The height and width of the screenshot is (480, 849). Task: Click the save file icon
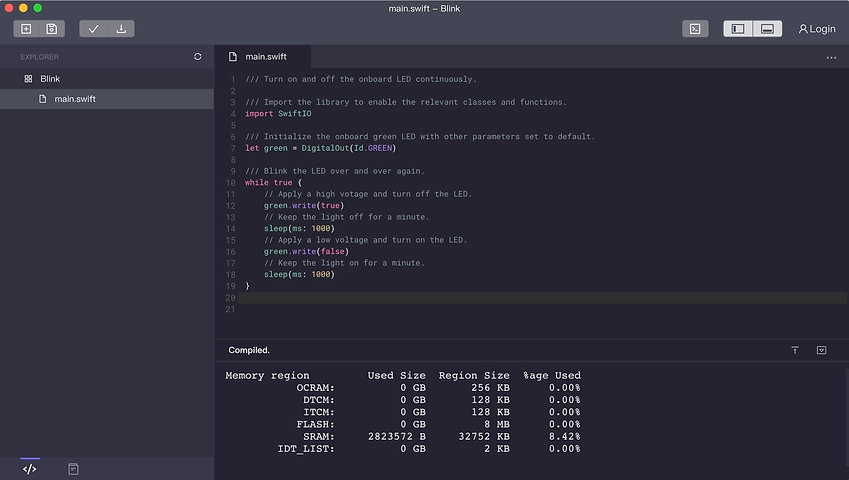(x=52, y=29)
